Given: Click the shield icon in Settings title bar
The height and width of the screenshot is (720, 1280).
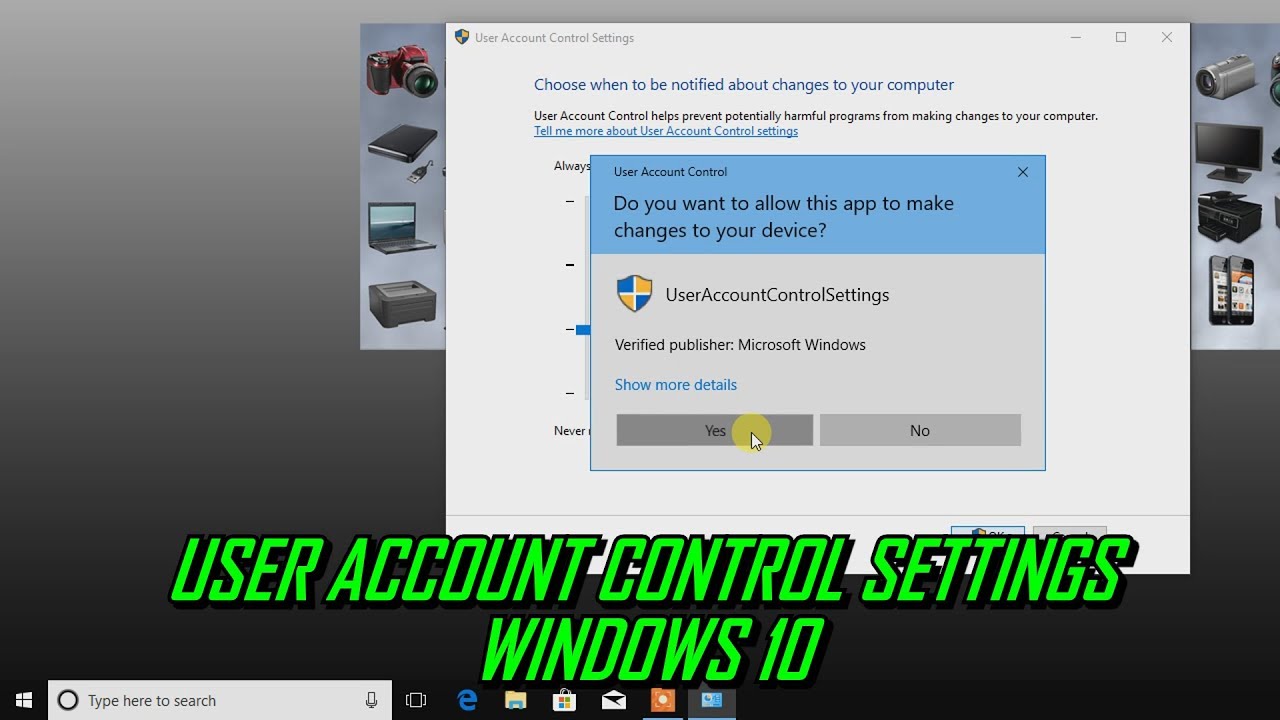Looking at the screenshot, I should [x=461, y=37].
